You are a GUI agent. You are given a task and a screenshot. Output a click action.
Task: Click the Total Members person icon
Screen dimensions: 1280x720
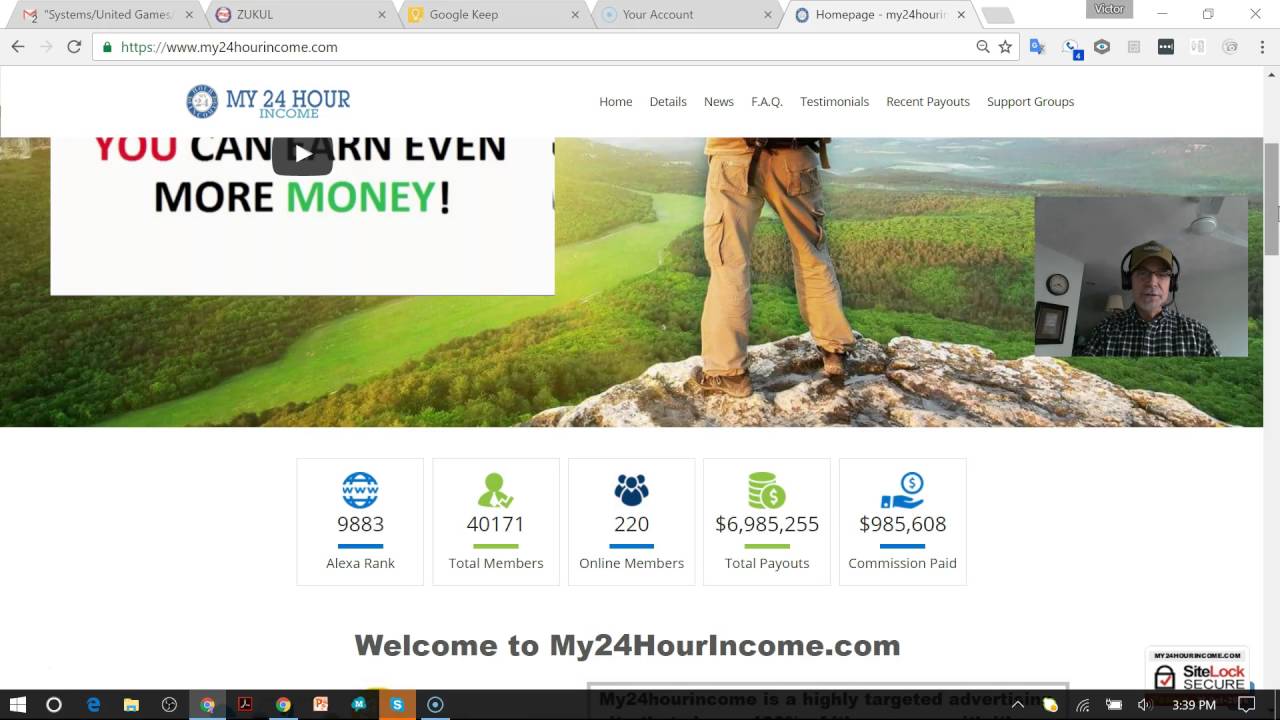[495, 490]
